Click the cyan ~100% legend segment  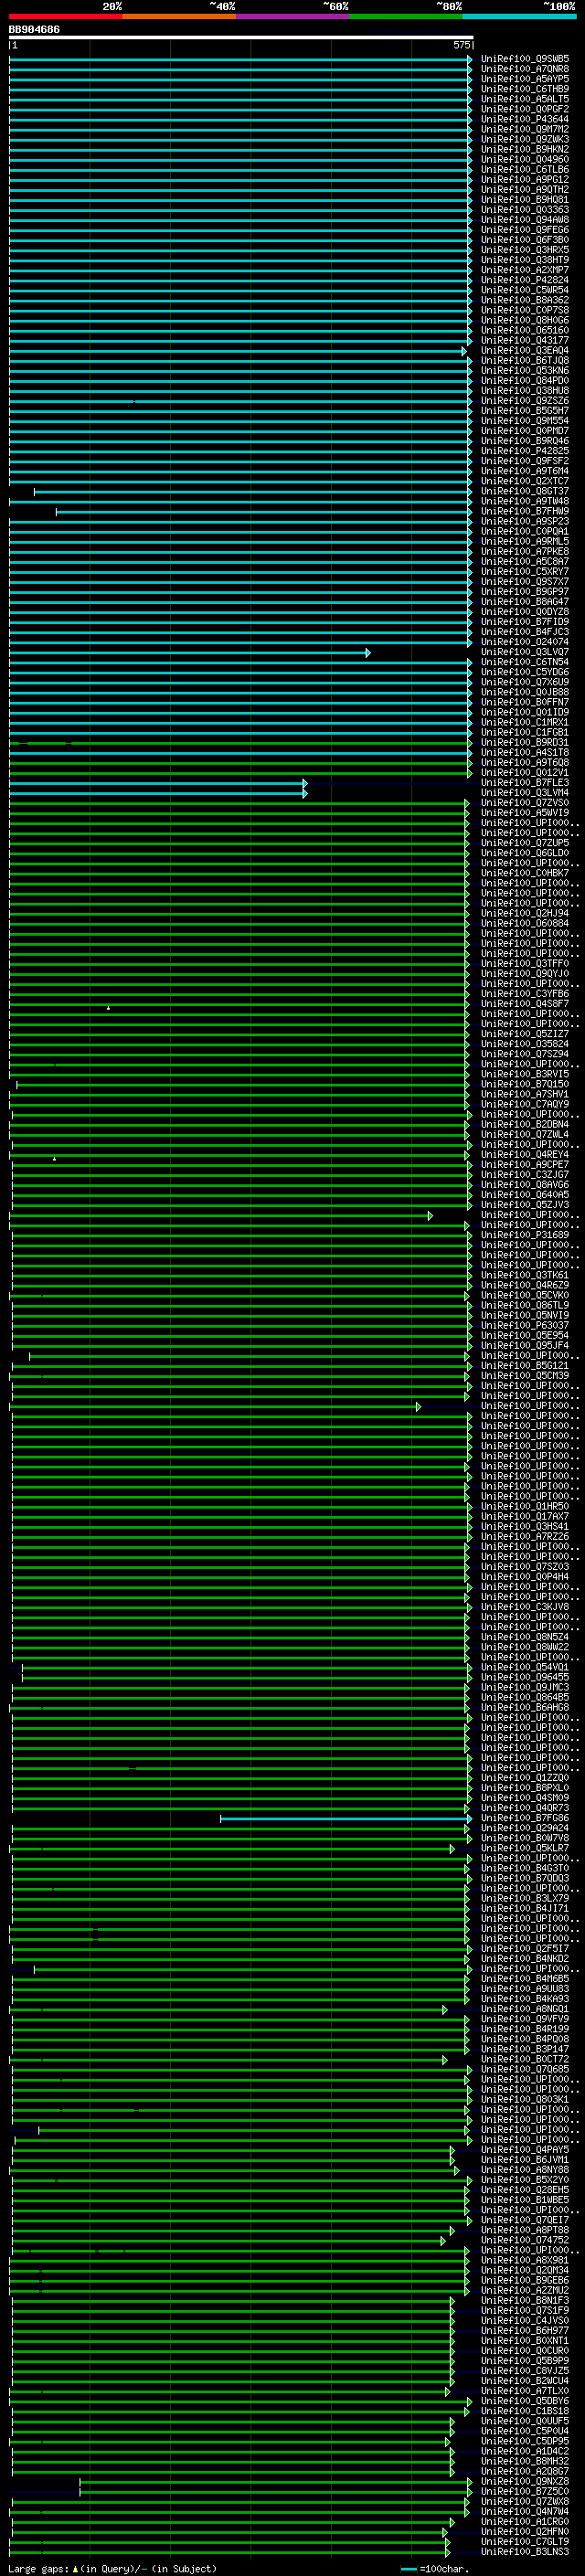pyautogui.click(x=519, y=16)
